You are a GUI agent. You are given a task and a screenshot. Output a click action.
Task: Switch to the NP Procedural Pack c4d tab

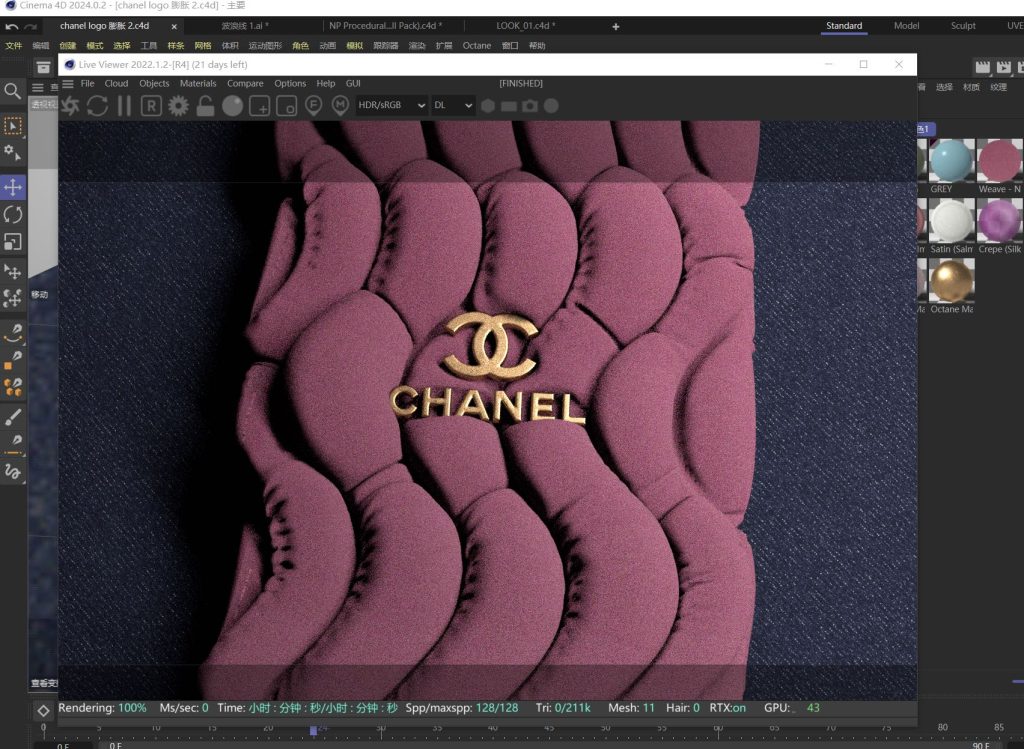[385, 26]
